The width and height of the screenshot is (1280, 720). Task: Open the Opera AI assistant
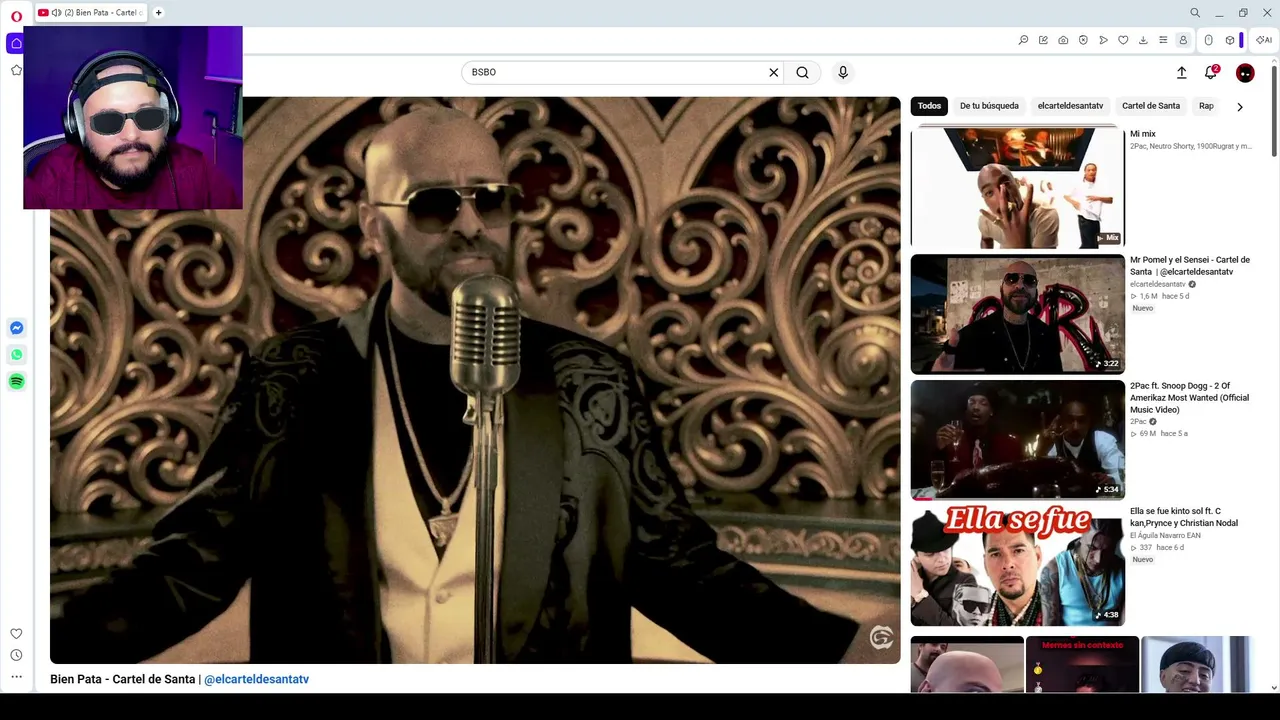[x=1264, y=40]
